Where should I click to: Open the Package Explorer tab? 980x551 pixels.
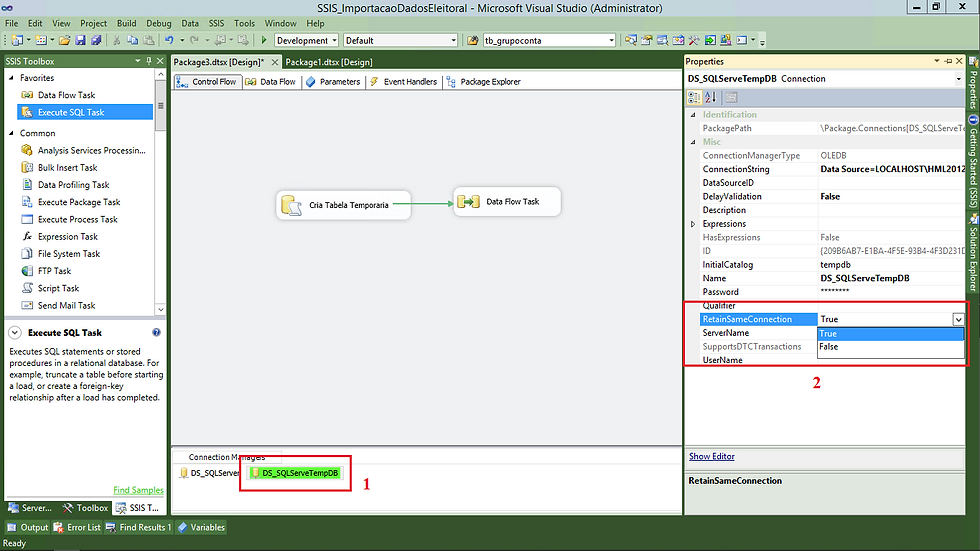point(484,82)
